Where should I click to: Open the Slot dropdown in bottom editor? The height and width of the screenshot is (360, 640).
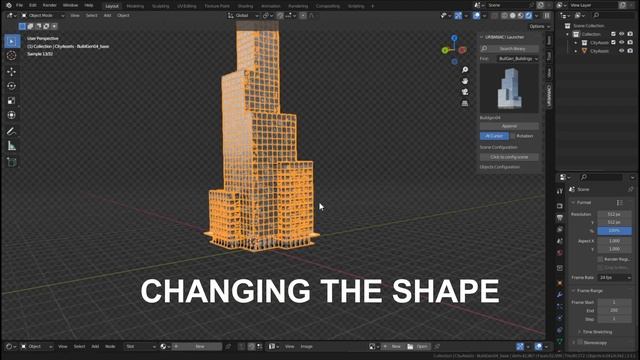(141, 347)
